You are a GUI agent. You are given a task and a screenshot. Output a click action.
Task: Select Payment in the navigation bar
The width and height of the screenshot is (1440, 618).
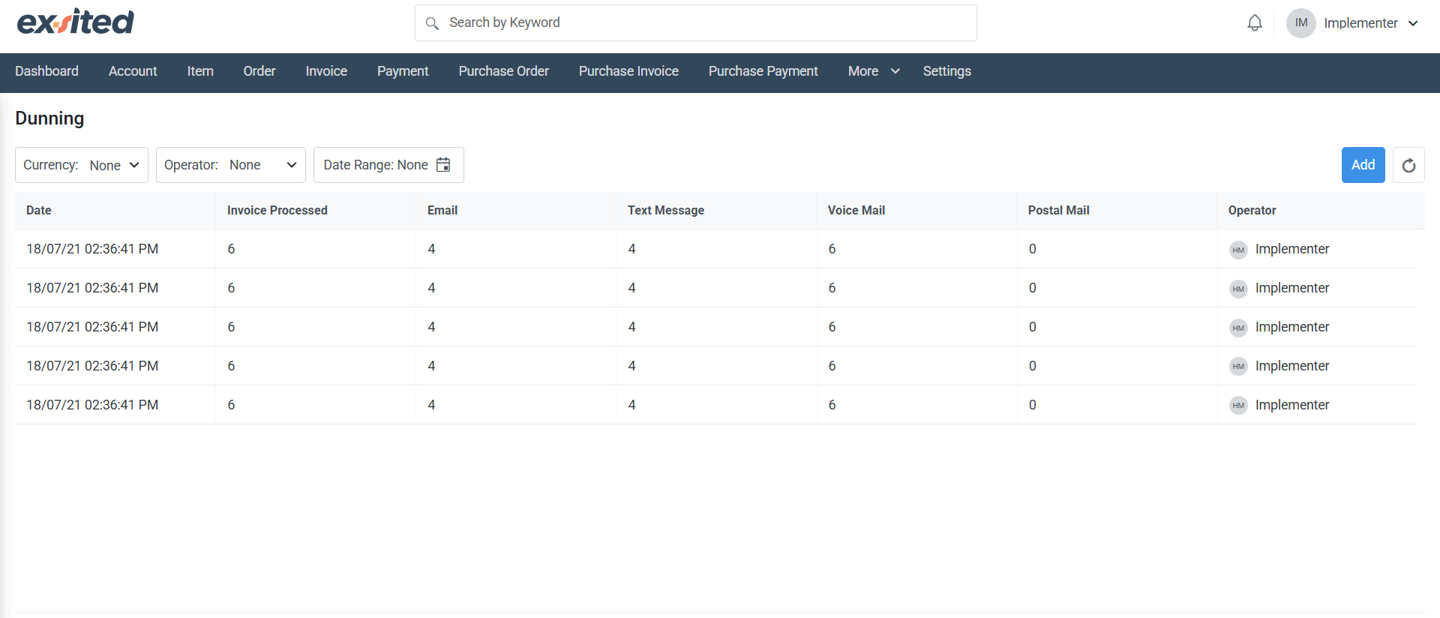[x=403, y=71]
